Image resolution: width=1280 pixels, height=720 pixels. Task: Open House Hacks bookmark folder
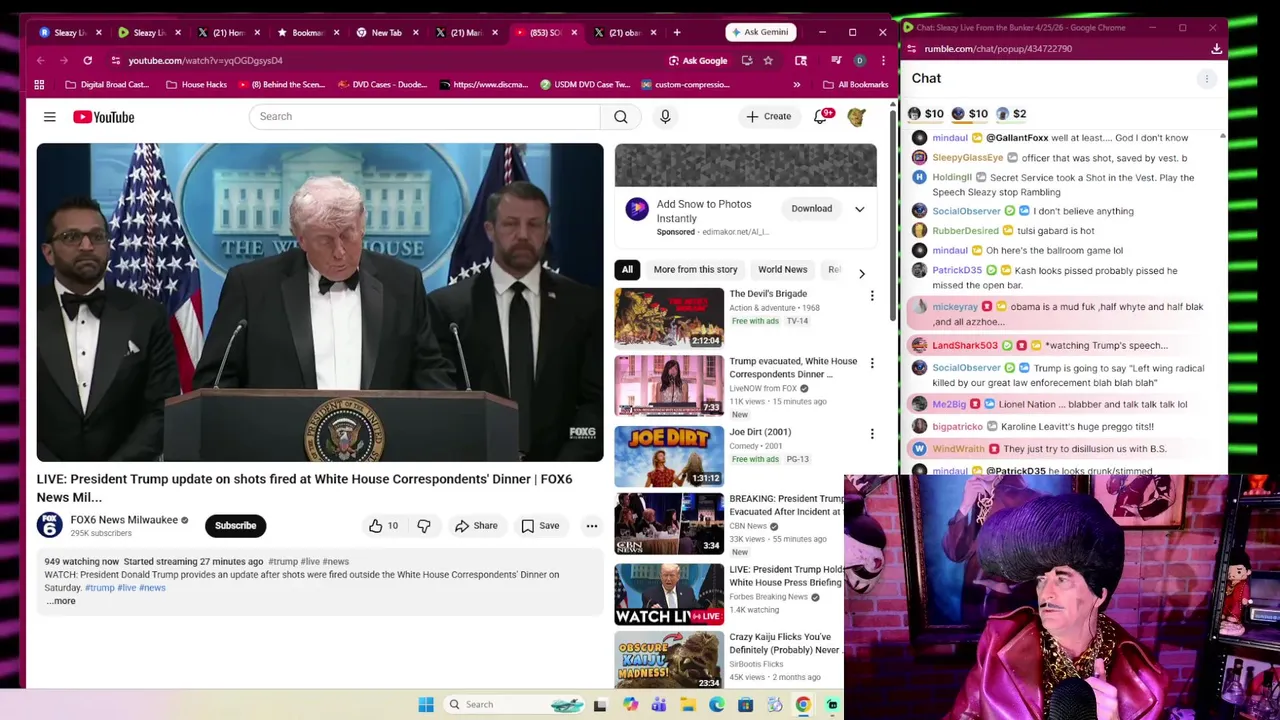pos(196,85)
